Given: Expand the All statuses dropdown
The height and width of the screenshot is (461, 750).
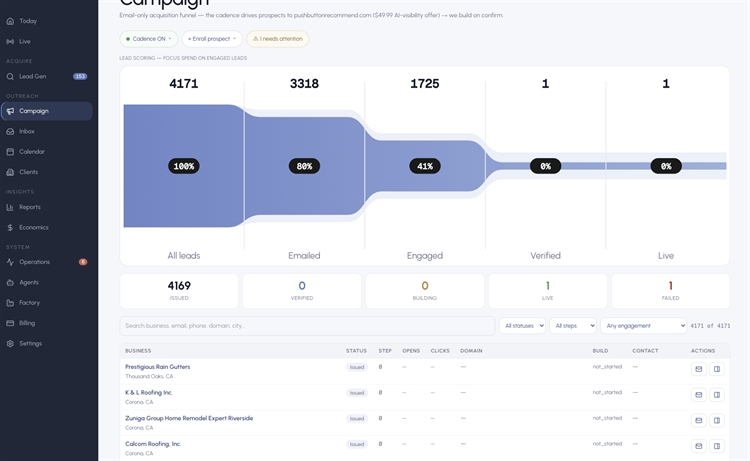Looking at the screenshot, I should click(x=522, y=326).
